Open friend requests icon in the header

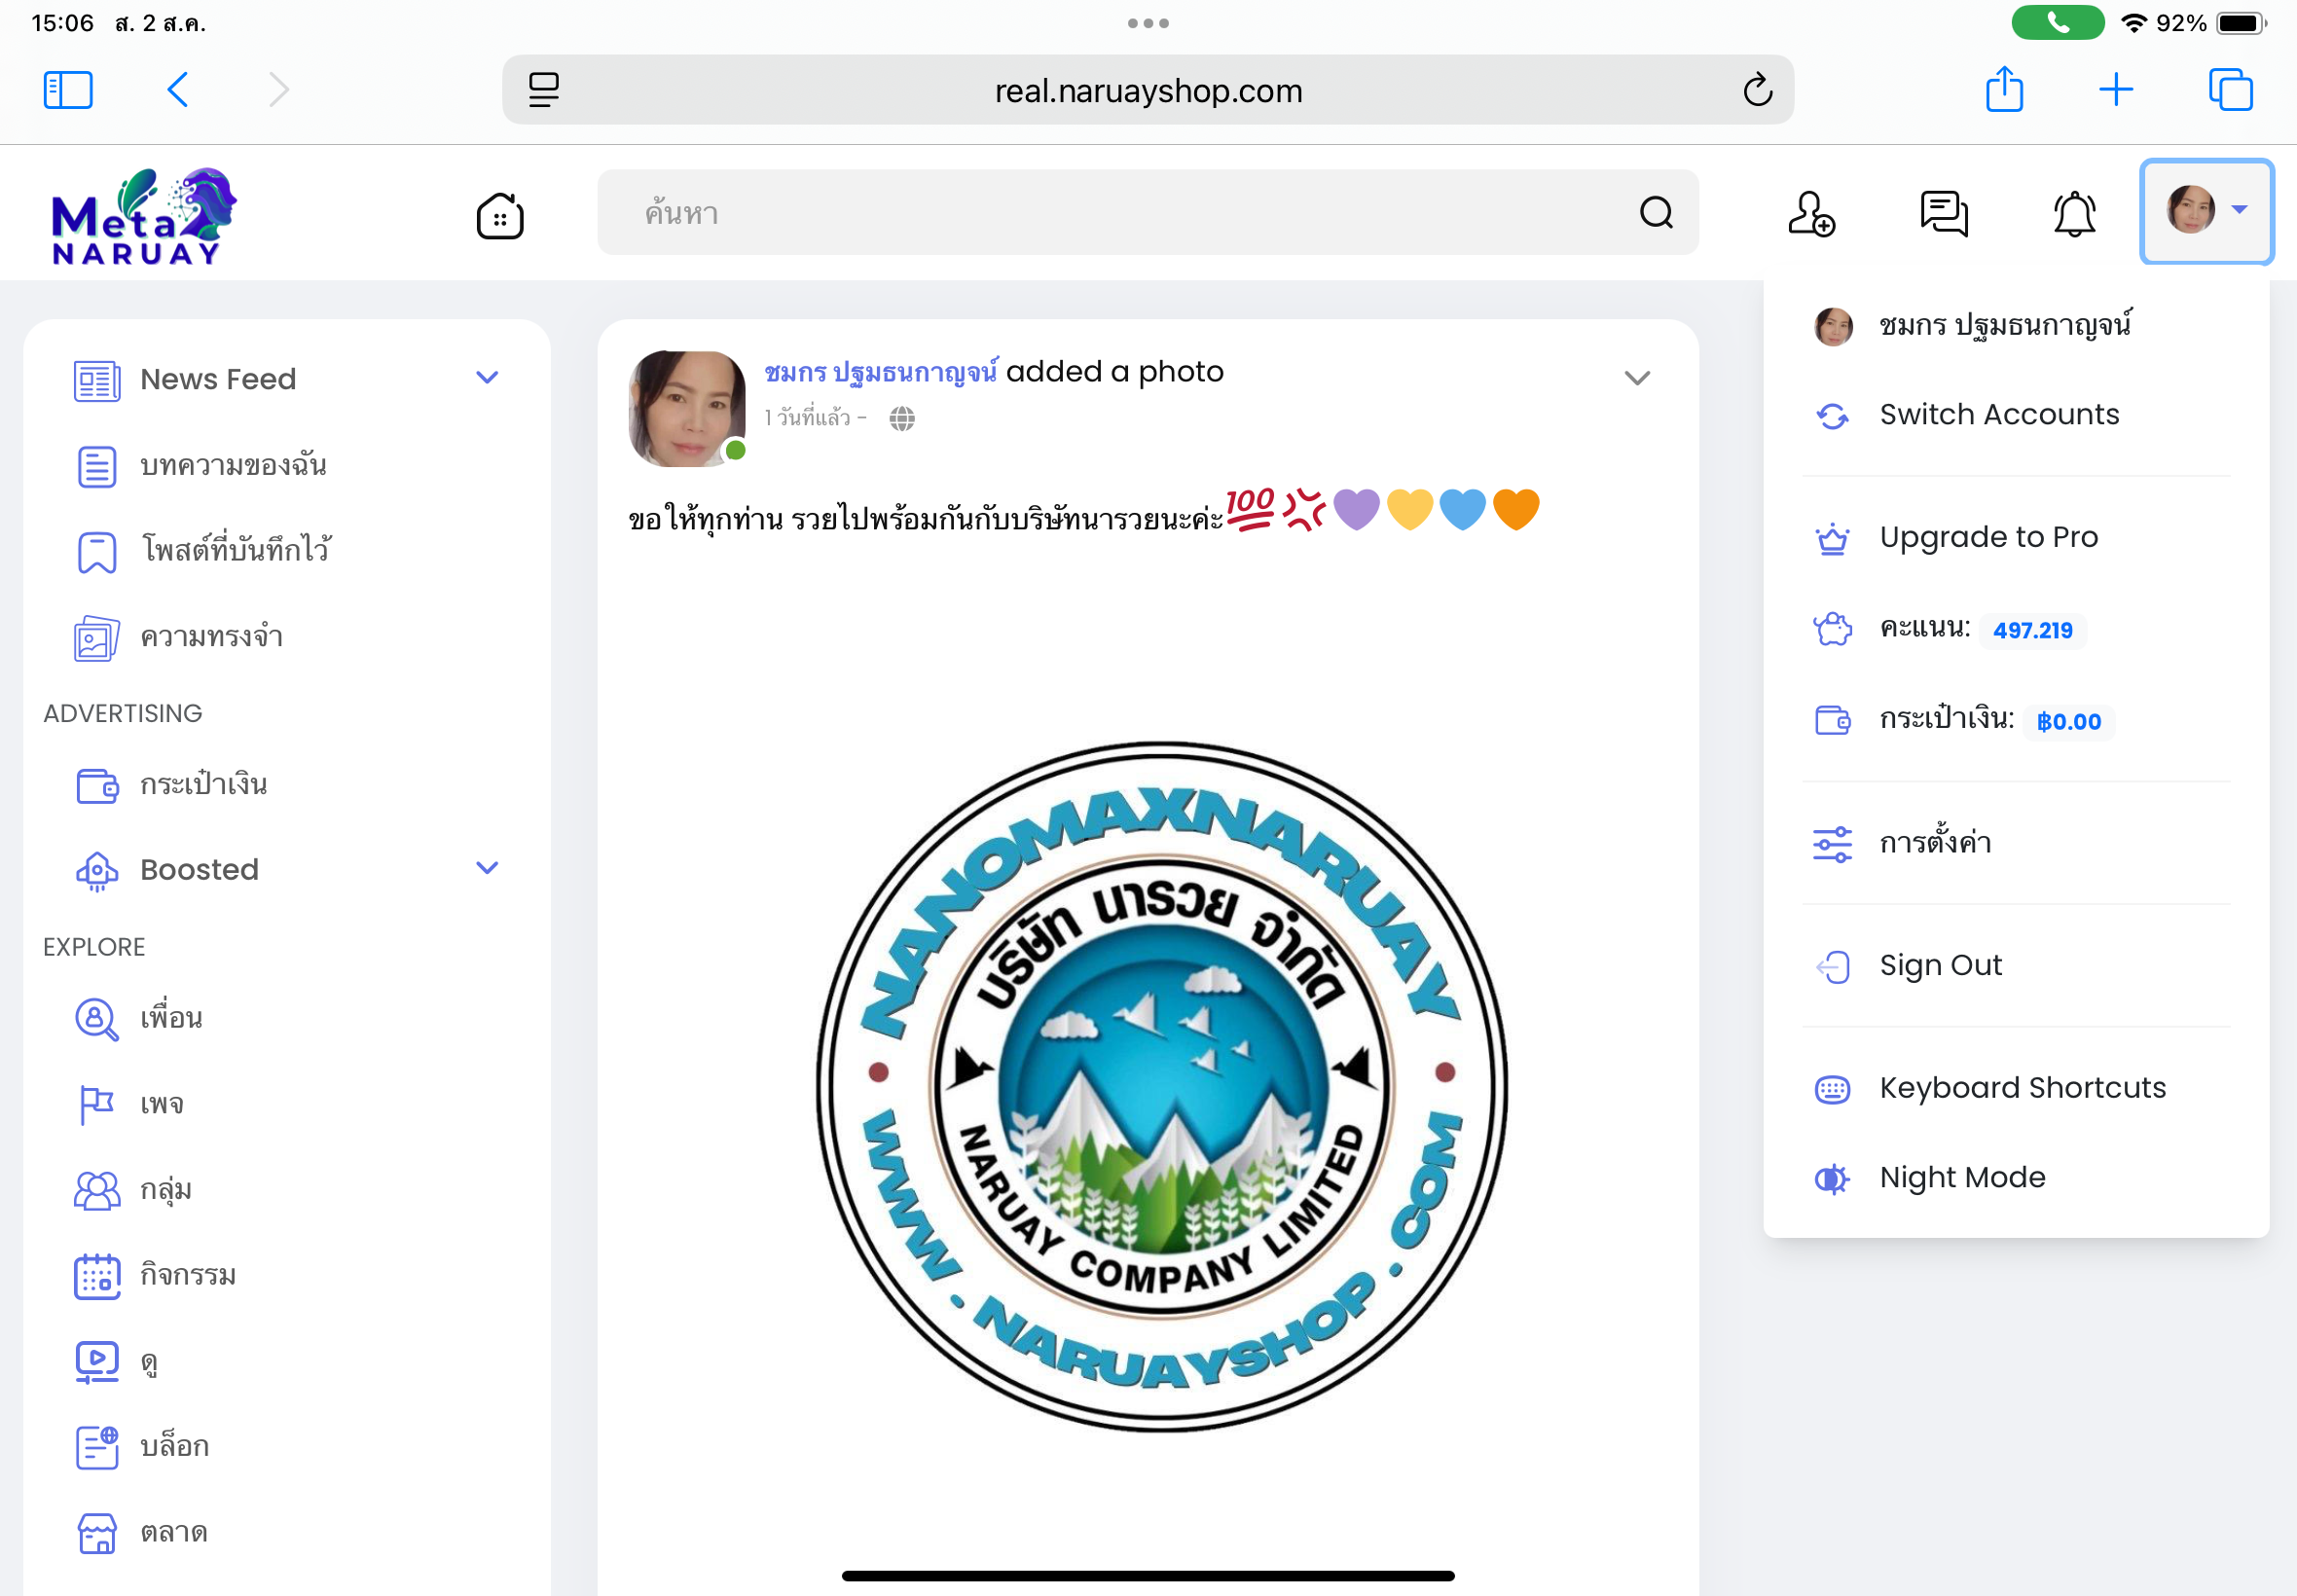point(1811,213)
